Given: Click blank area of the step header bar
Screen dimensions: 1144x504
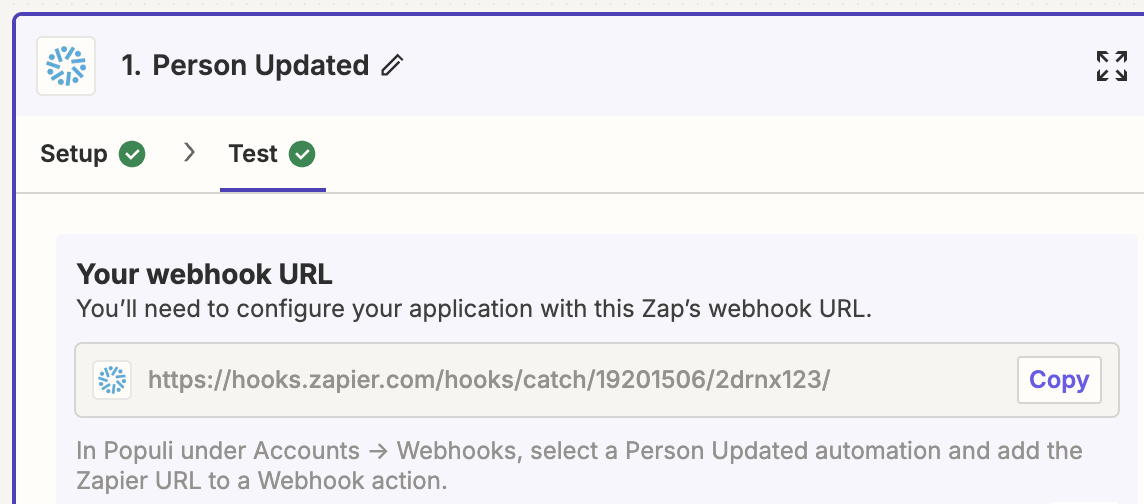Looking at the screenshot, I should pos(730,66).
